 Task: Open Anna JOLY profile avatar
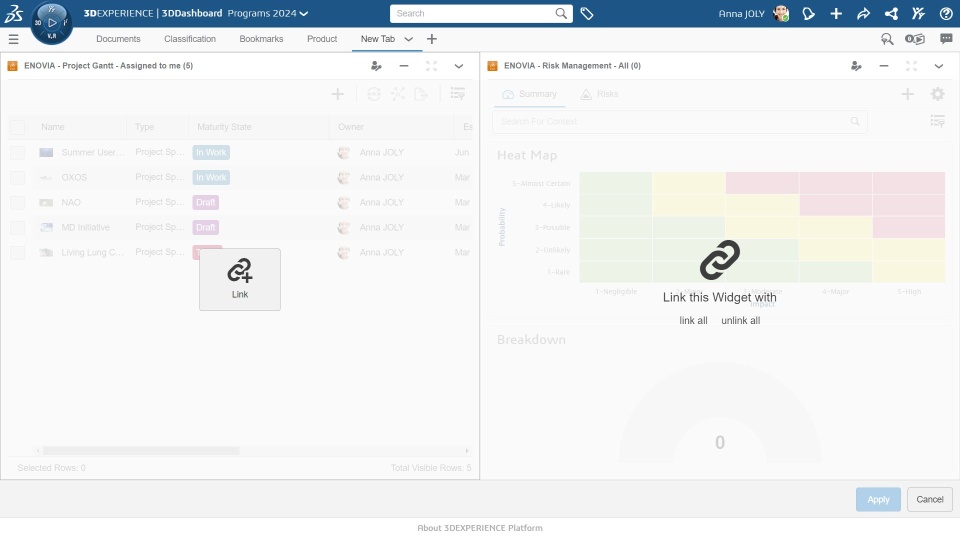point(781,13)
